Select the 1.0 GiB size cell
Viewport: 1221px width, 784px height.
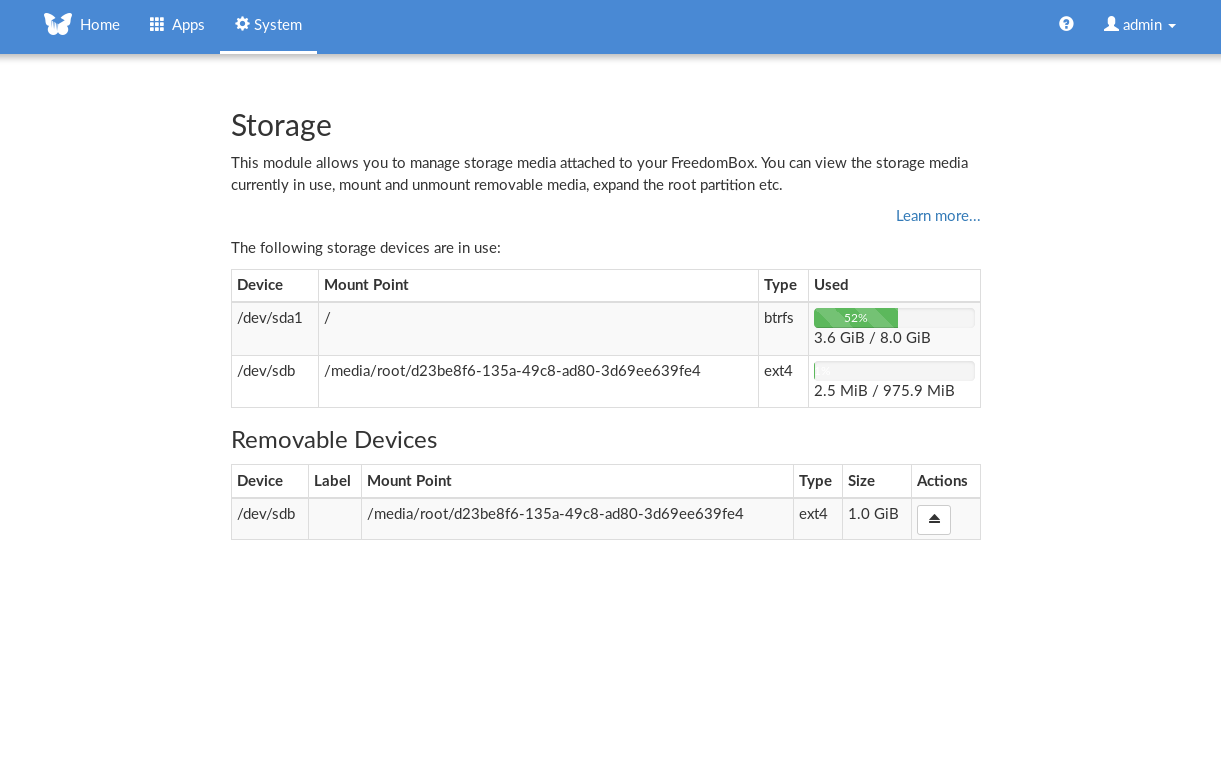(x=873, y=514)
